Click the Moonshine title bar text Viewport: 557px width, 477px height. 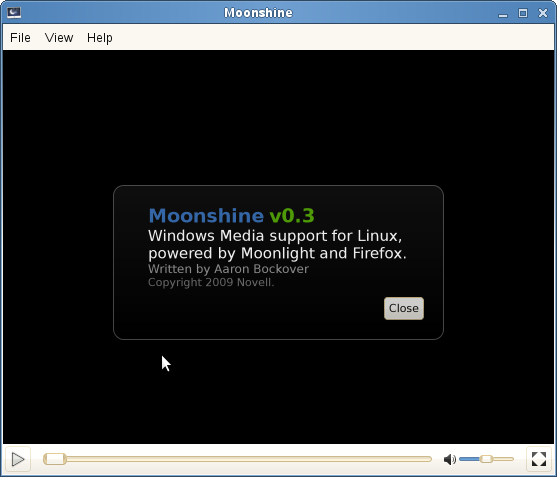pyautogui.click(x=258, y=13)
